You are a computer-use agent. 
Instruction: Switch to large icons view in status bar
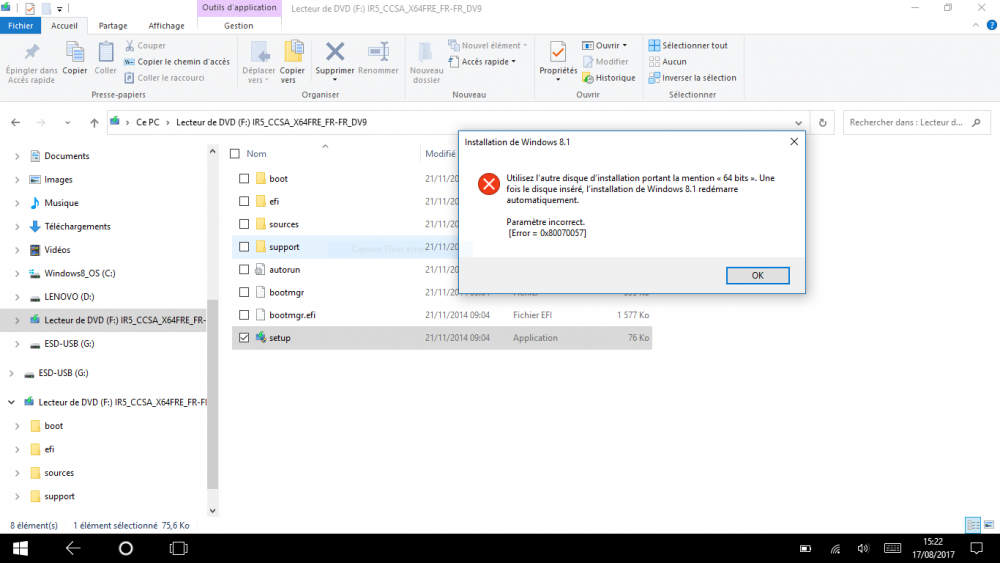[x=989, y=525]
